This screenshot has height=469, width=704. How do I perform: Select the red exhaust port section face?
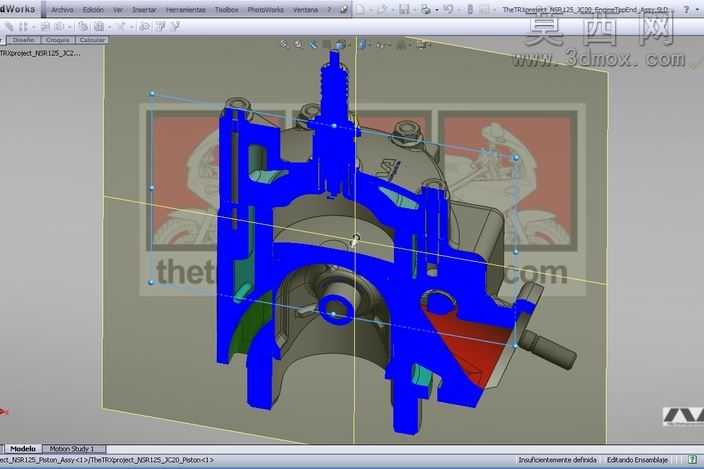pos(471,348)
